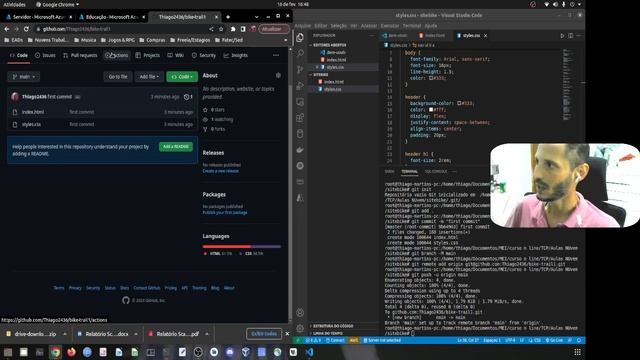Click the body color swatch on line 11
The height and width of the screenshot is (360, 640).
click(x=431, y=78)
